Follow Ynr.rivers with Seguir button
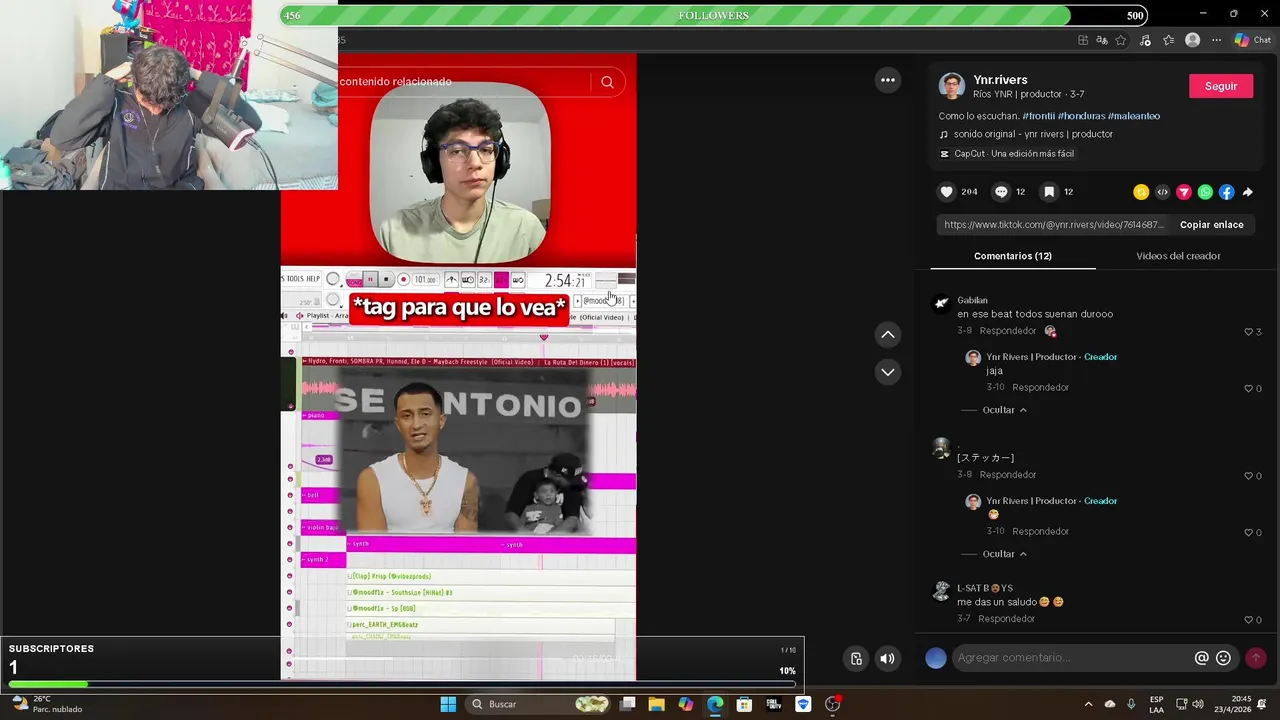 (x=1221, y=86)
